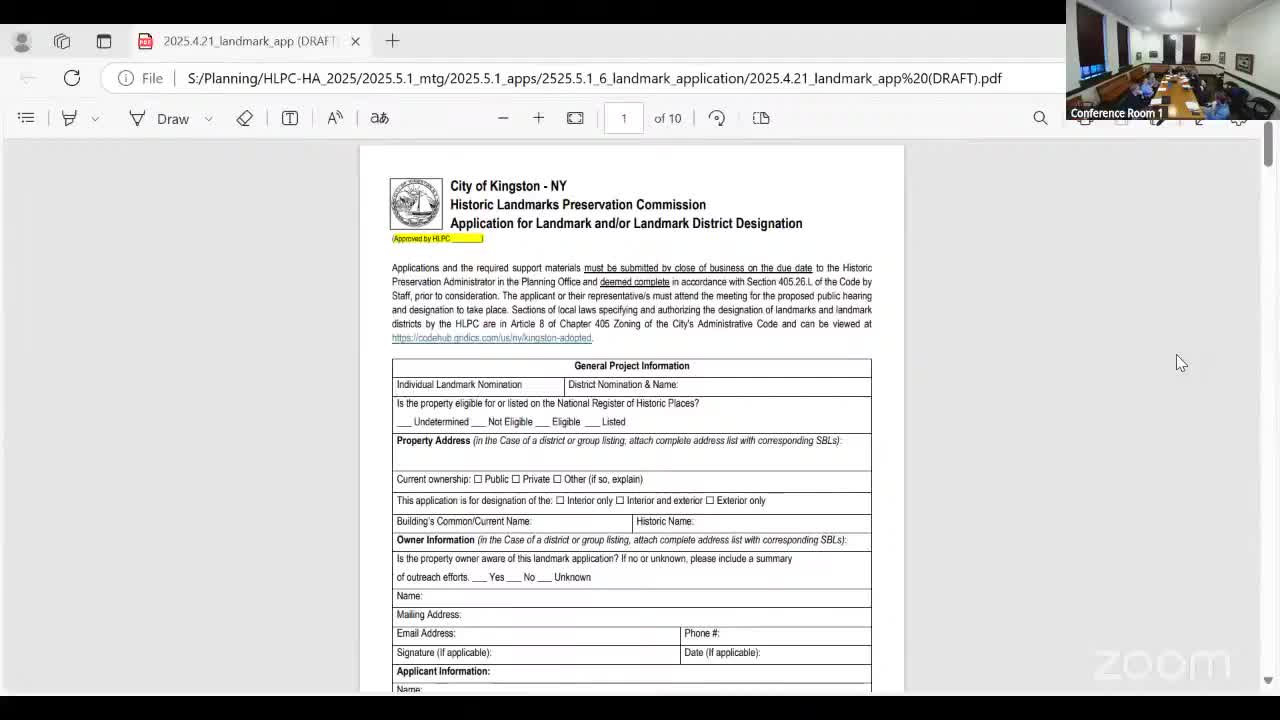Open search within the PDF
Viewport: 1280px width, 720px height.
tap(1040, 118)
